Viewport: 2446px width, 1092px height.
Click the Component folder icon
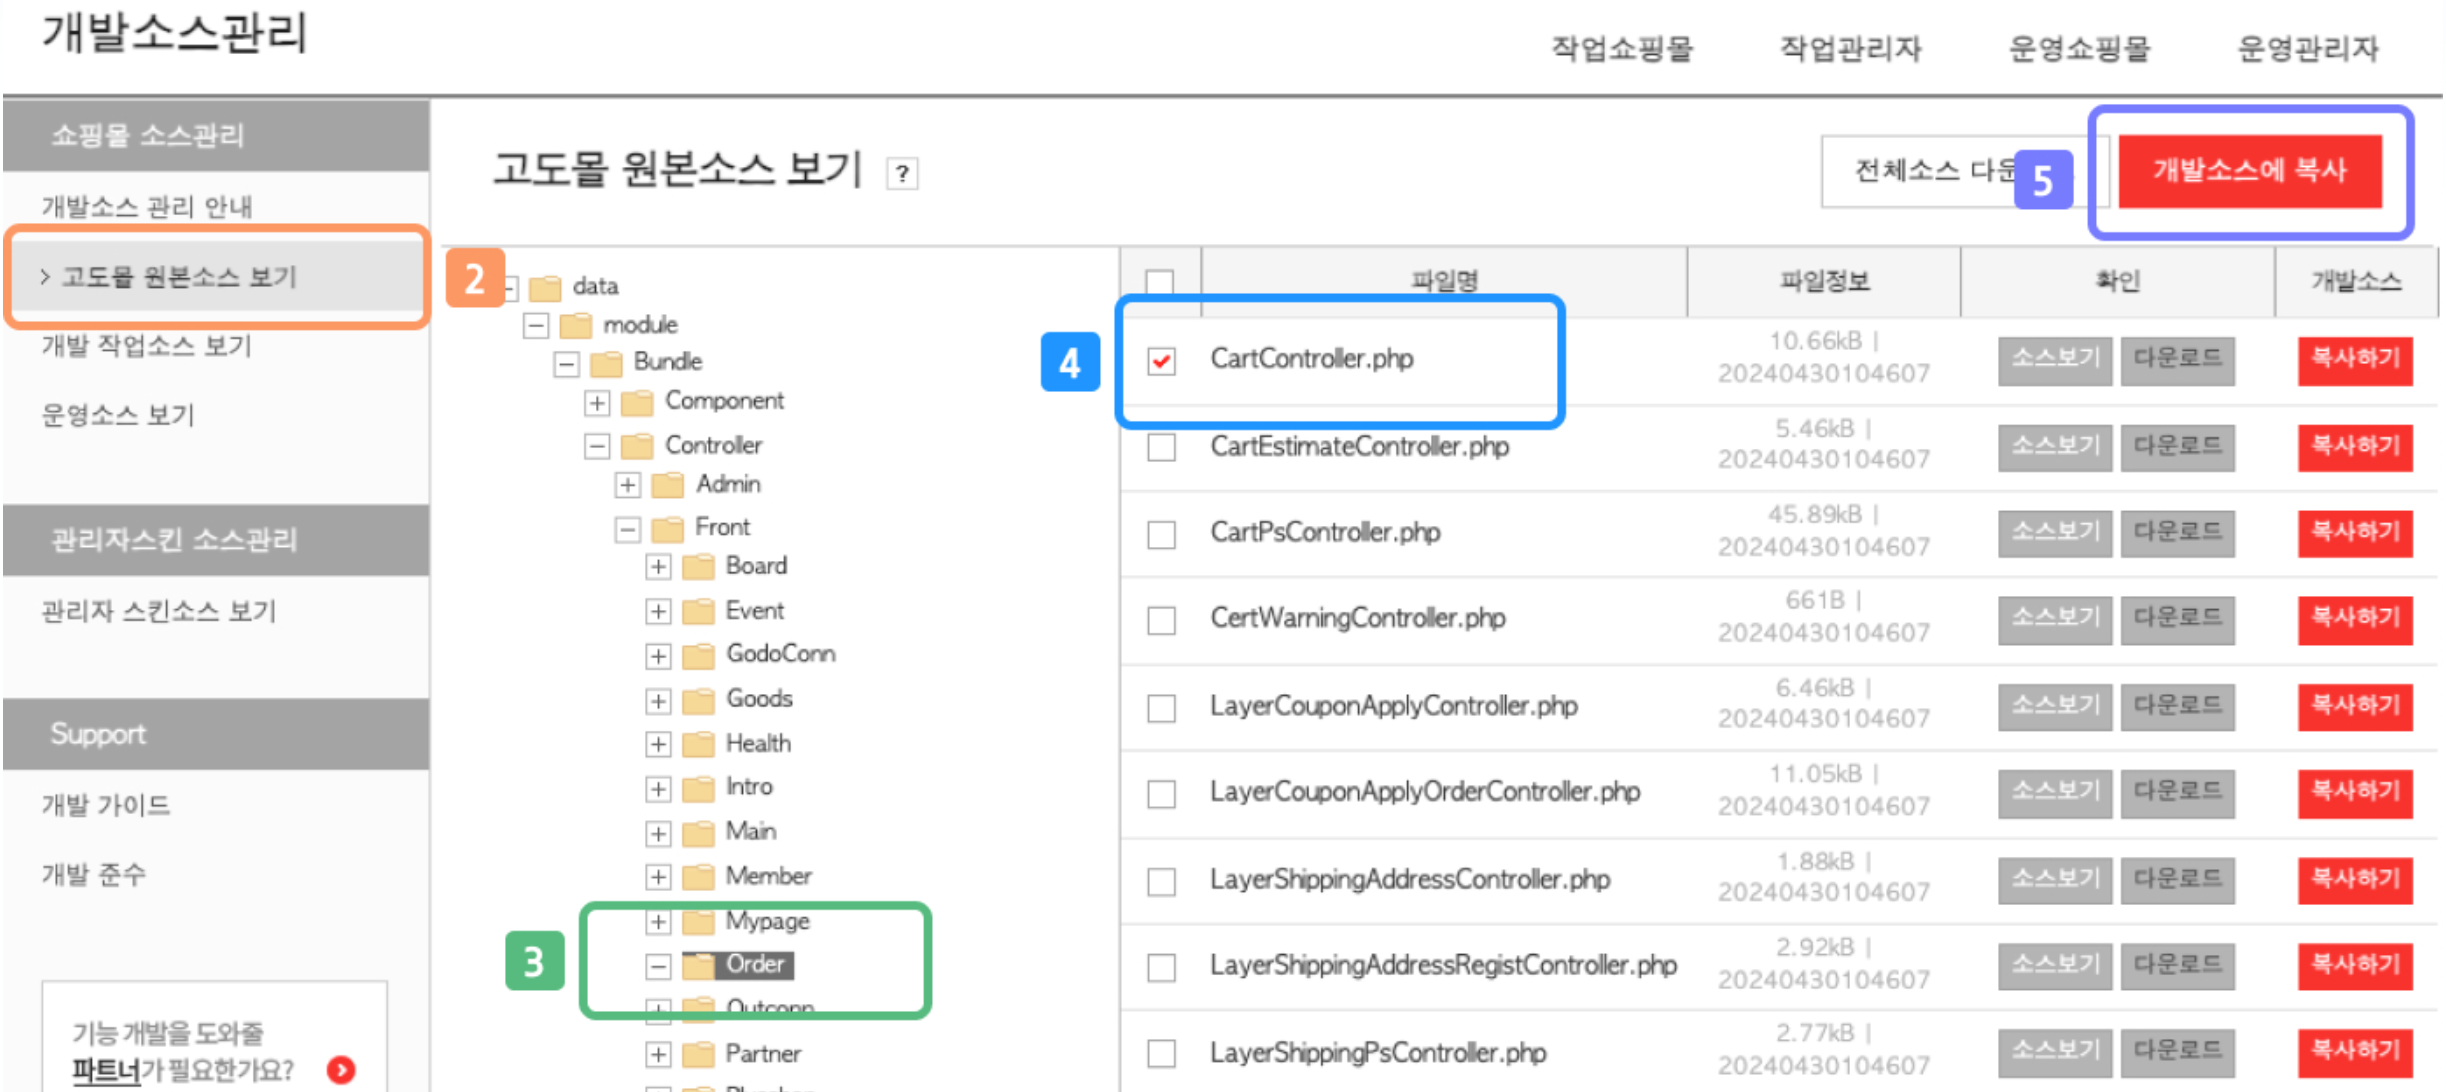[x=637, y=402]
